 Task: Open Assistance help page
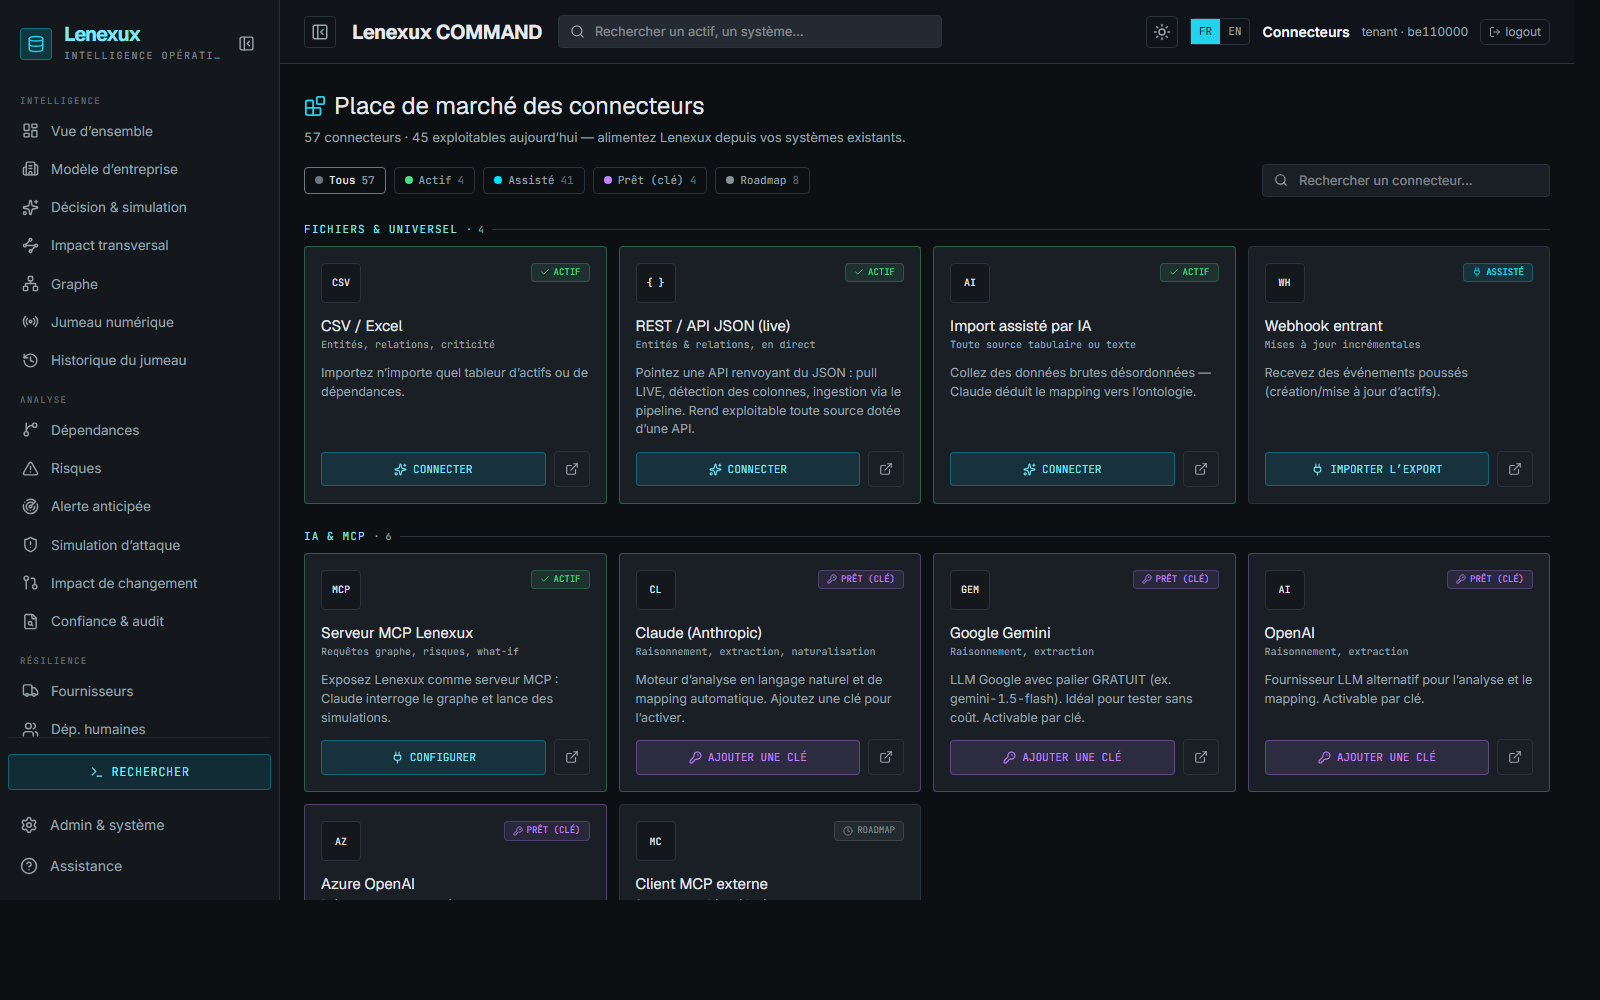pyautogui.click(x=139, y=866)
